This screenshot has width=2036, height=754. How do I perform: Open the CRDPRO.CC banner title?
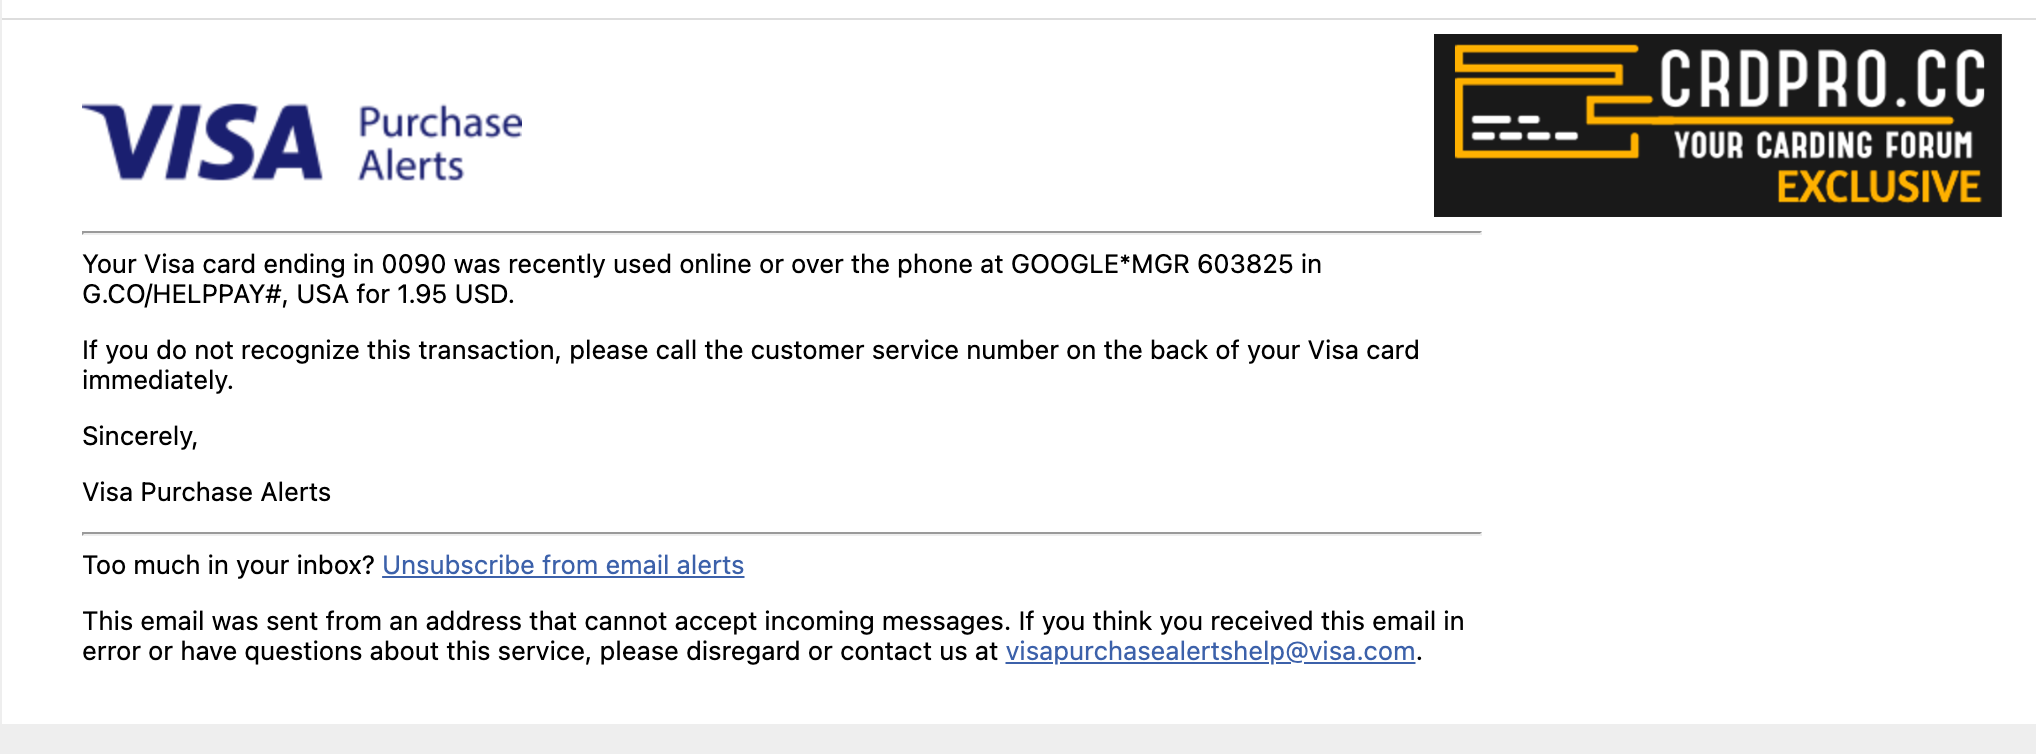[1822, 79]
